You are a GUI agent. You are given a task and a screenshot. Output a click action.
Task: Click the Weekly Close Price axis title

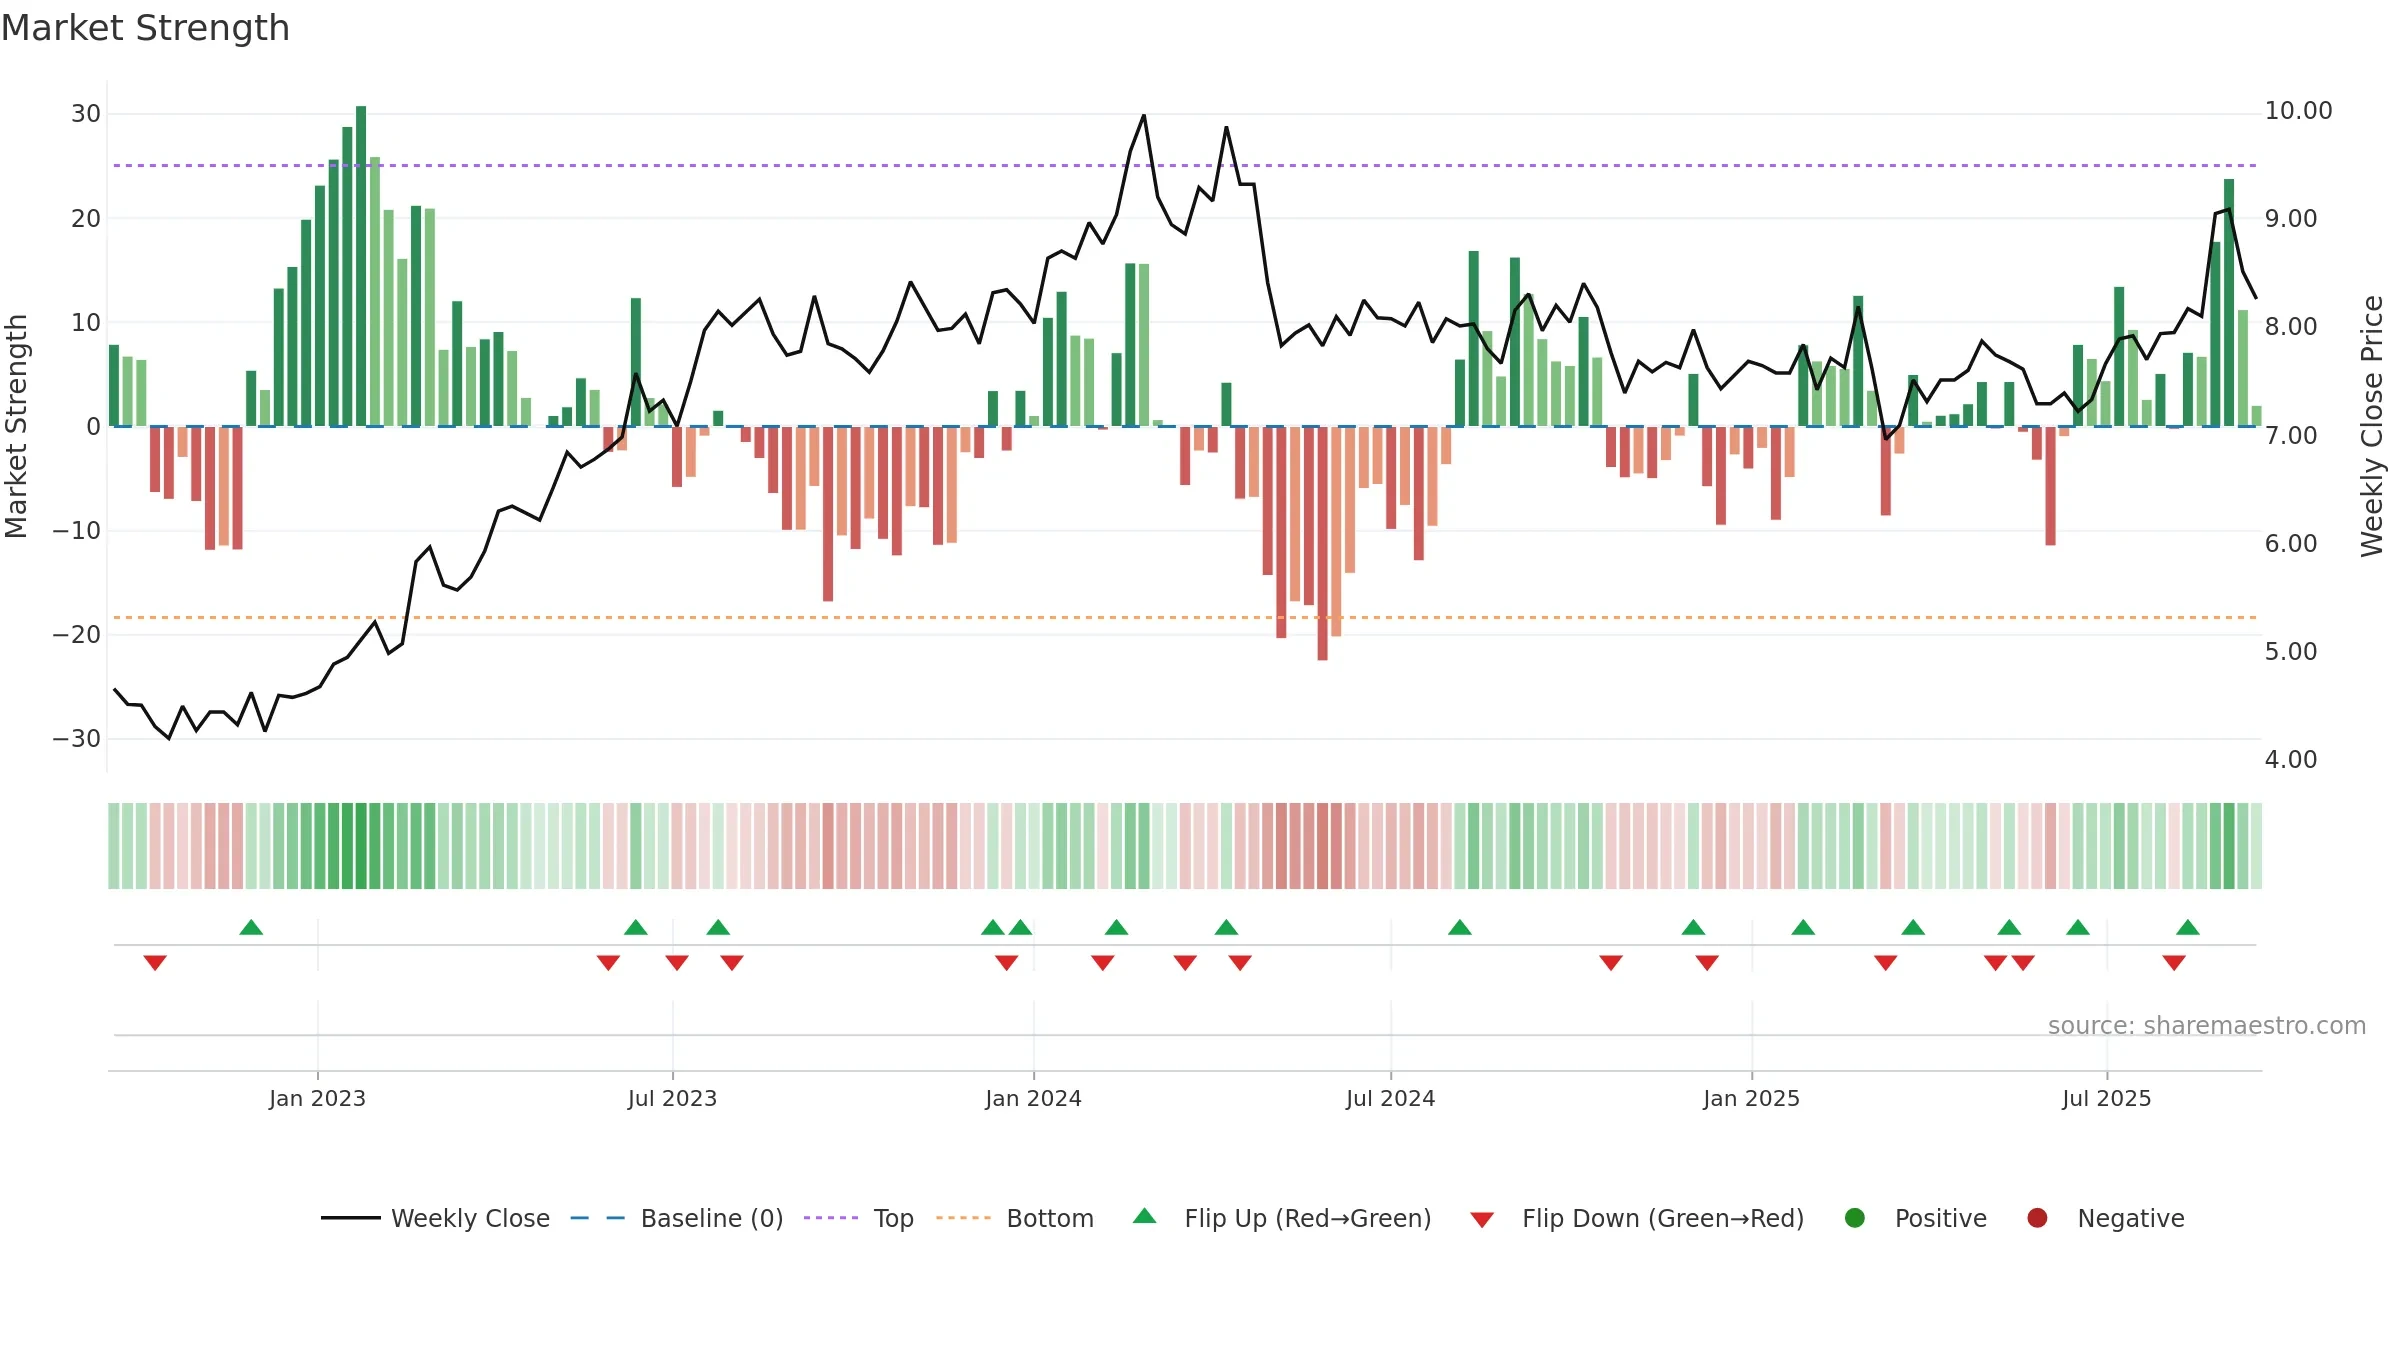click(2372, 426)
